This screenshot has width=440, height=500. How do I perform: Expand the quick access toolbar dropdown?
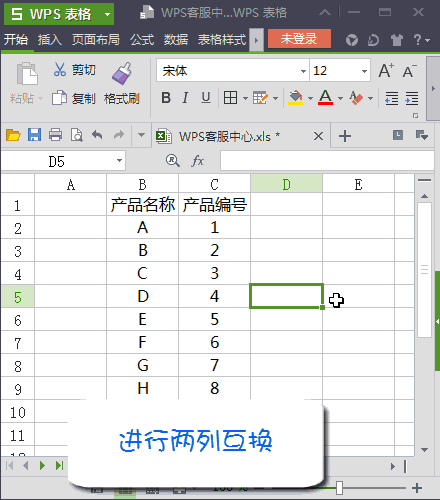coord(141,135)
